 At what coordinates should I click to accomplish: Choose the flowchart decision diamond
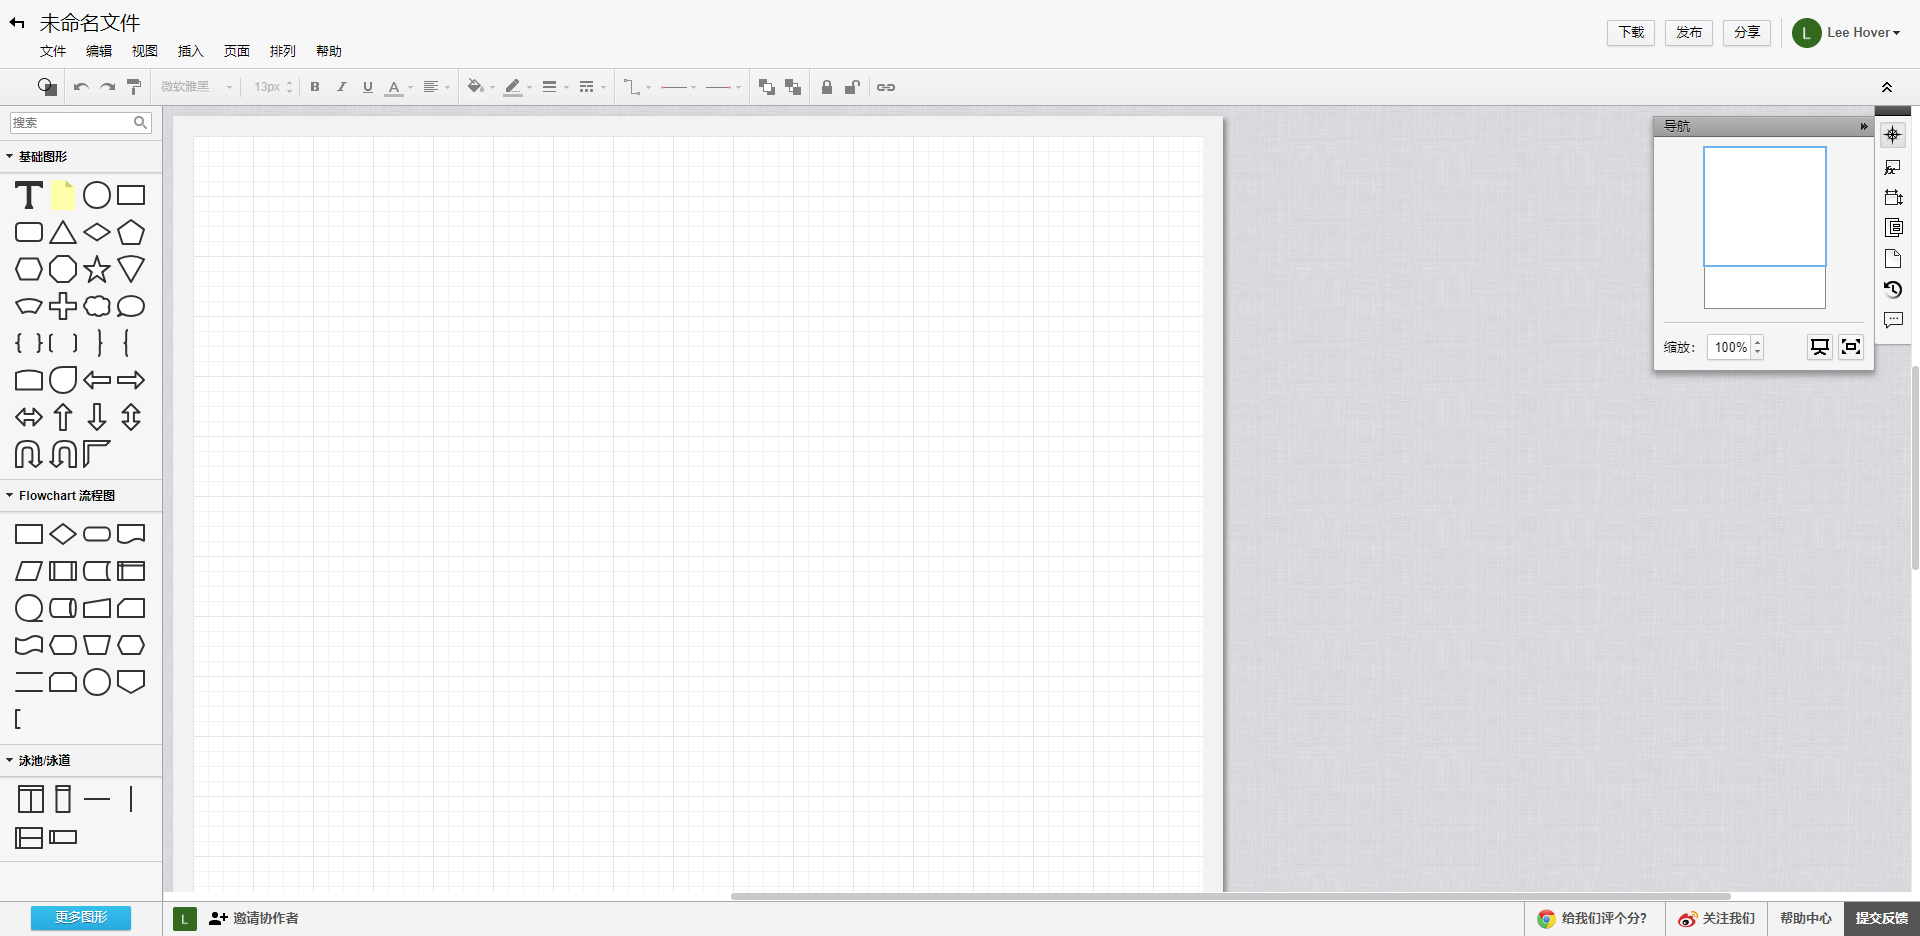point(63,534)
